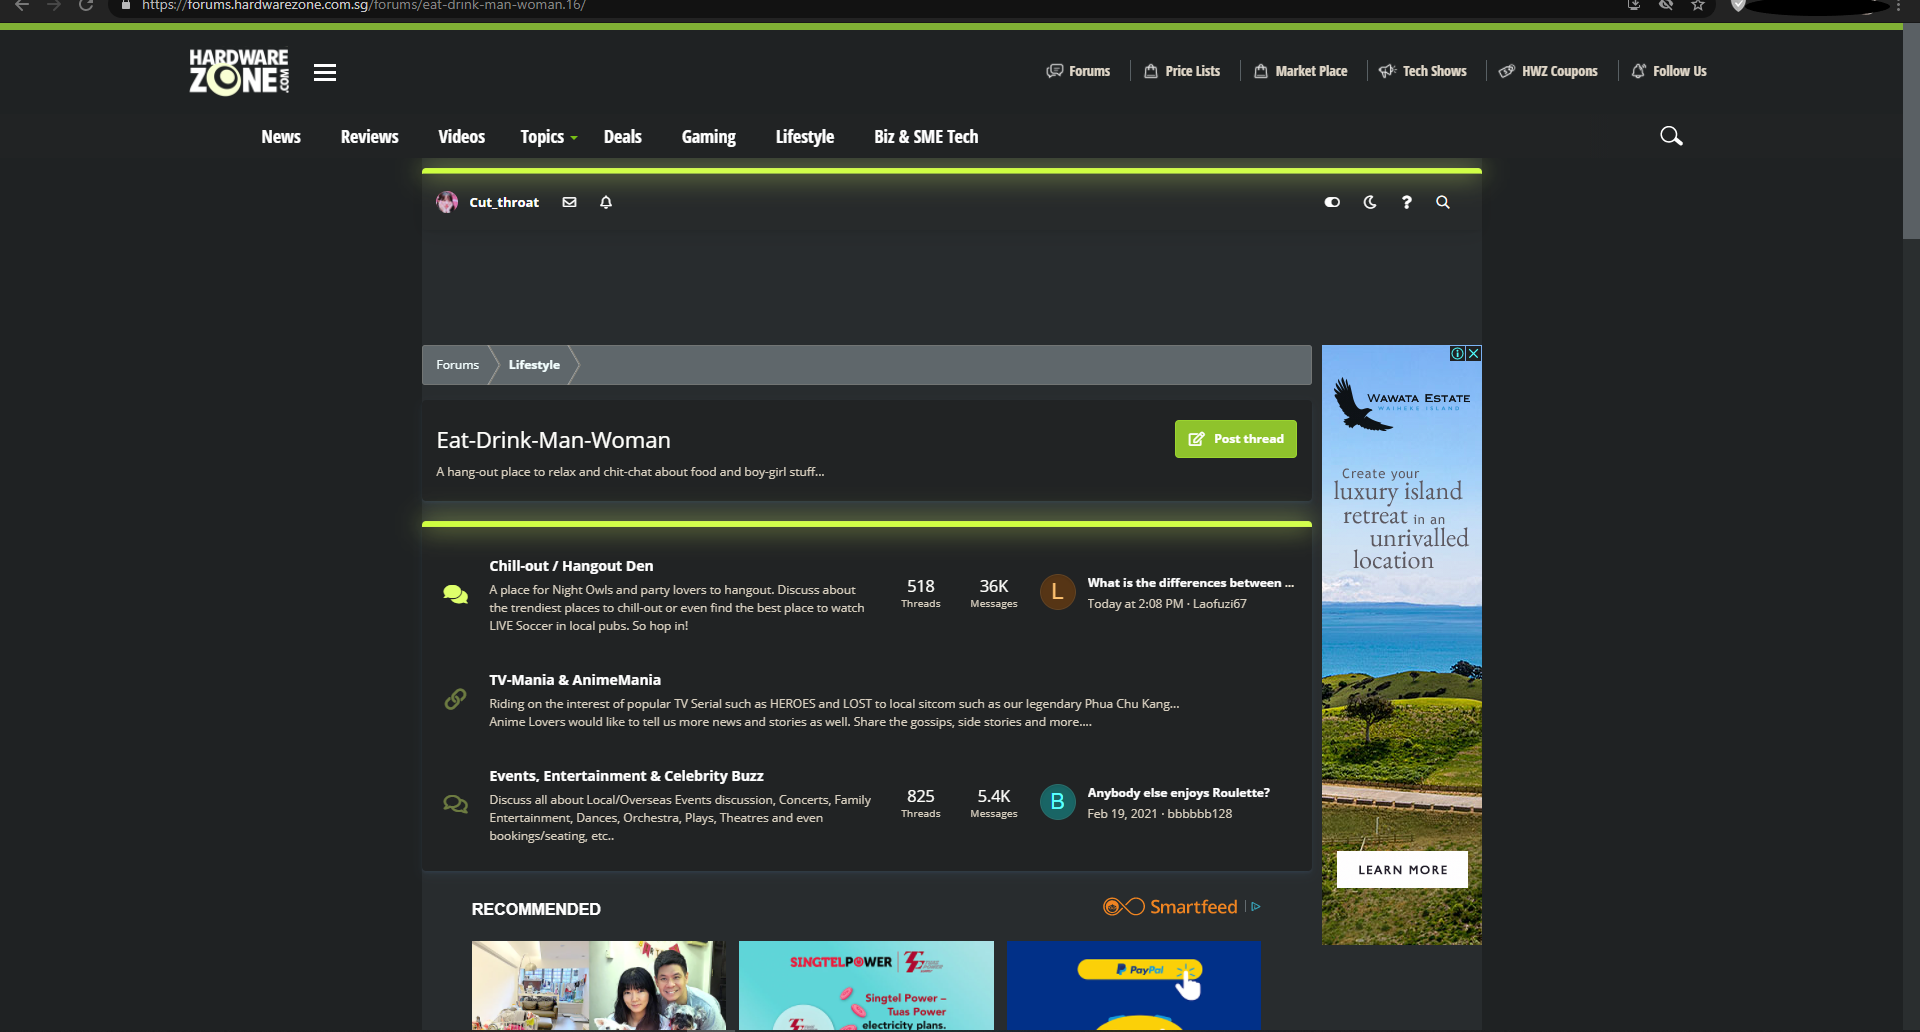Click the Post thread button
This screenshot has width=1920, height=1032.
click(x=1235, y=439)
